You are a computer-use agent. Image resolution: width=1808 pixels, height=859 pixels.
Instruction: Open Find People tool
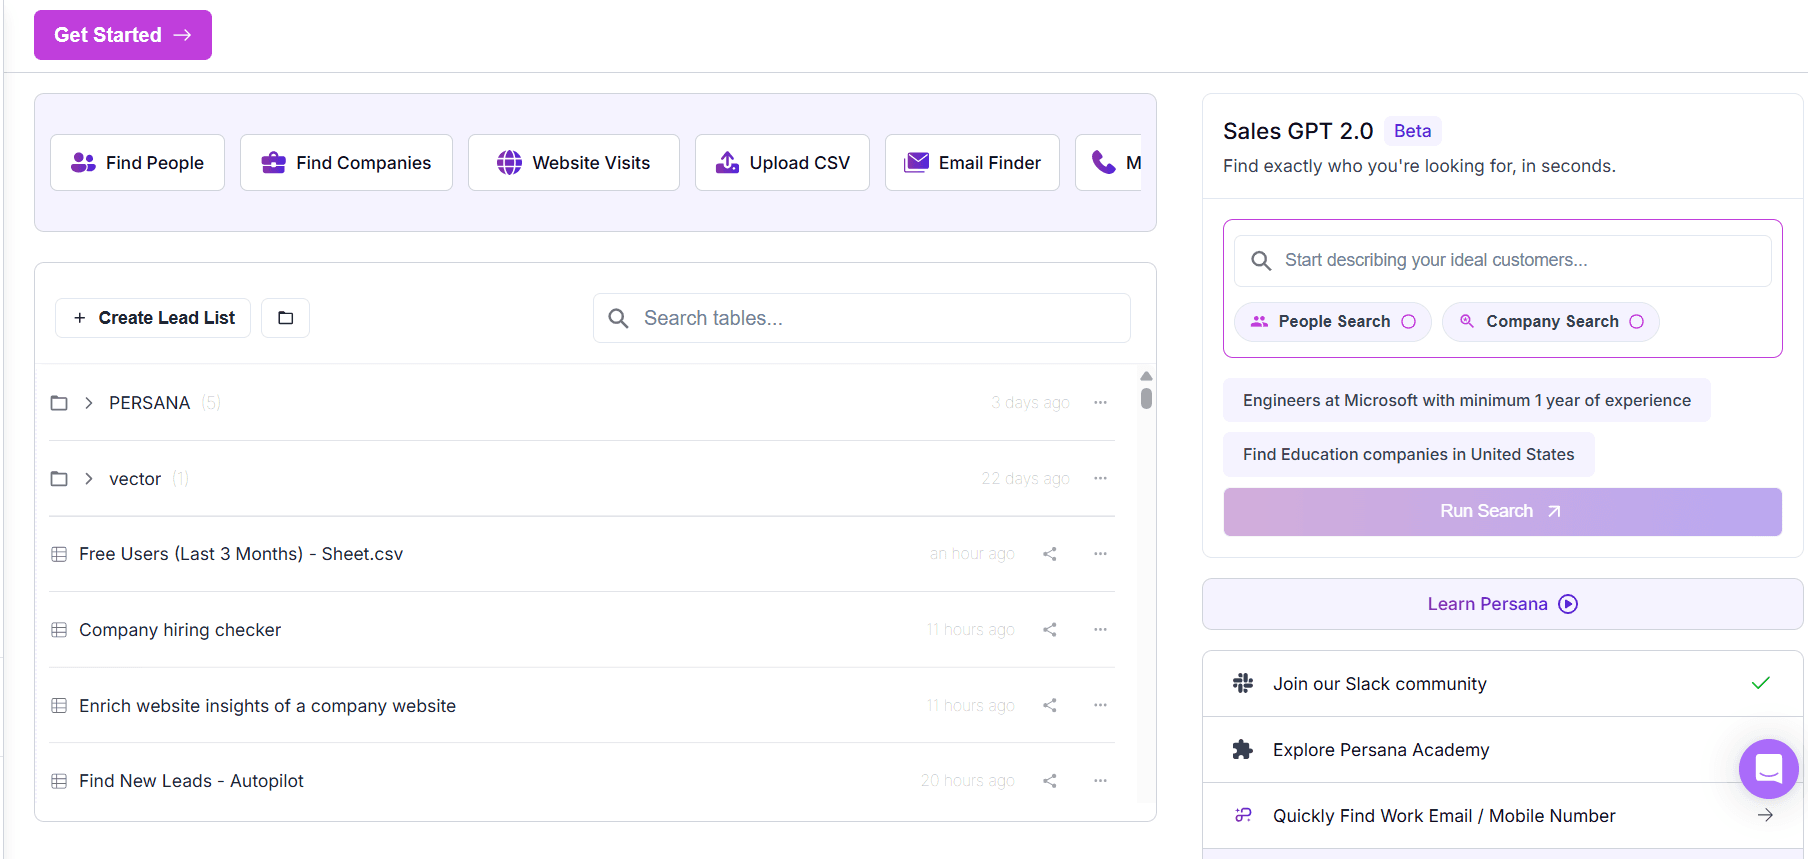tap(137, 163)
